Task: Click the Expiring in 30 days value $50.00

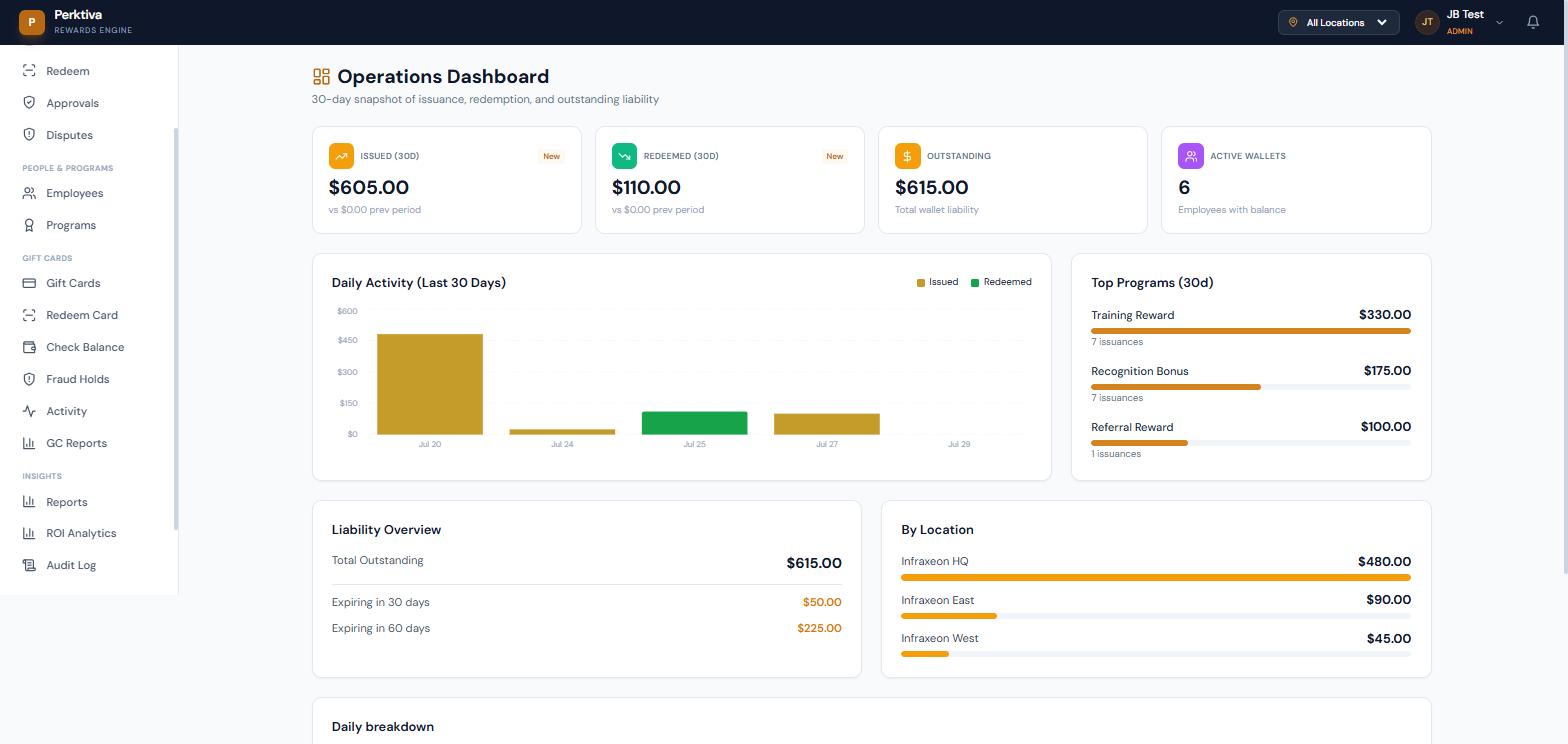Action: [x=821, y=602]
